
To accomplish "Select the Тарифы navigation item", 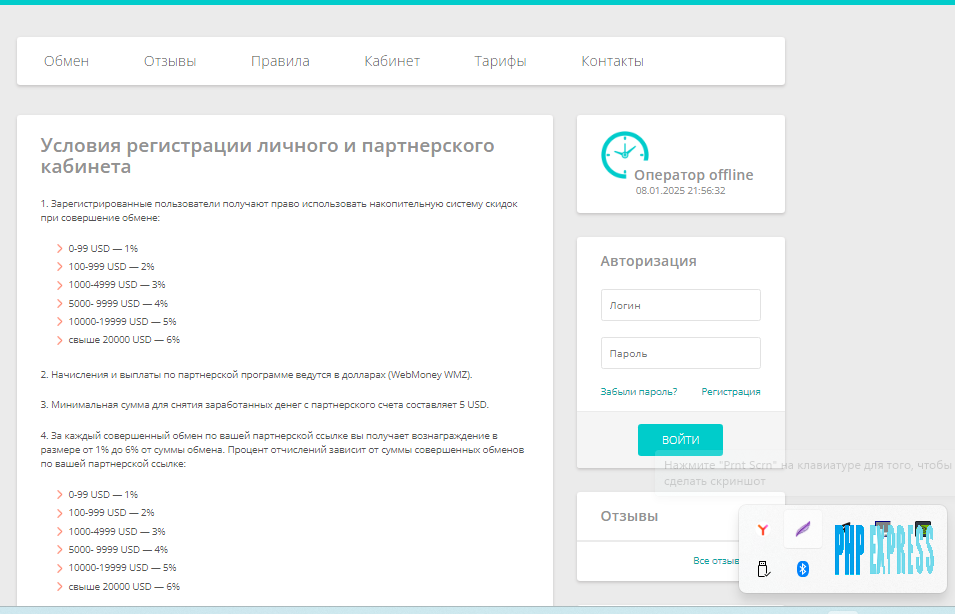I will pyautogui.click(x=501, y=61).
